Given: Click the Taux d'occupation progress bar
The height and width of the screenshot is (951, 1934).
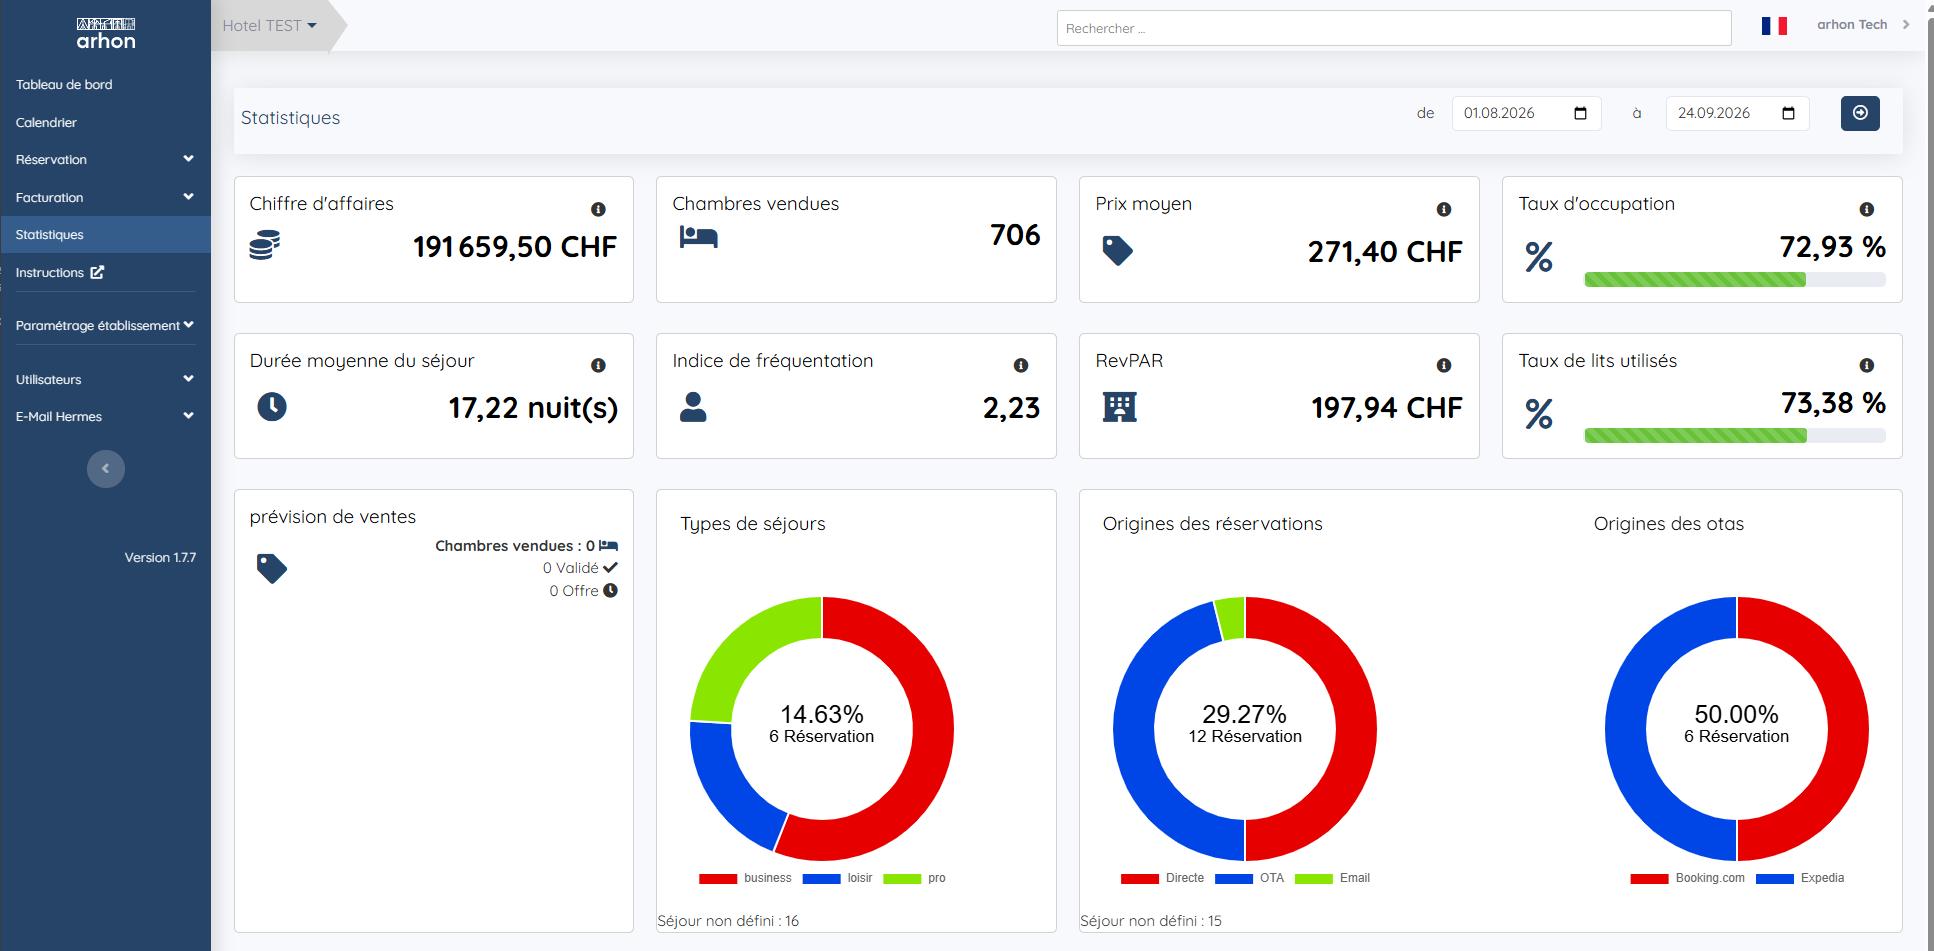Looking at the screenshot, I should (x=1735, y=280).
